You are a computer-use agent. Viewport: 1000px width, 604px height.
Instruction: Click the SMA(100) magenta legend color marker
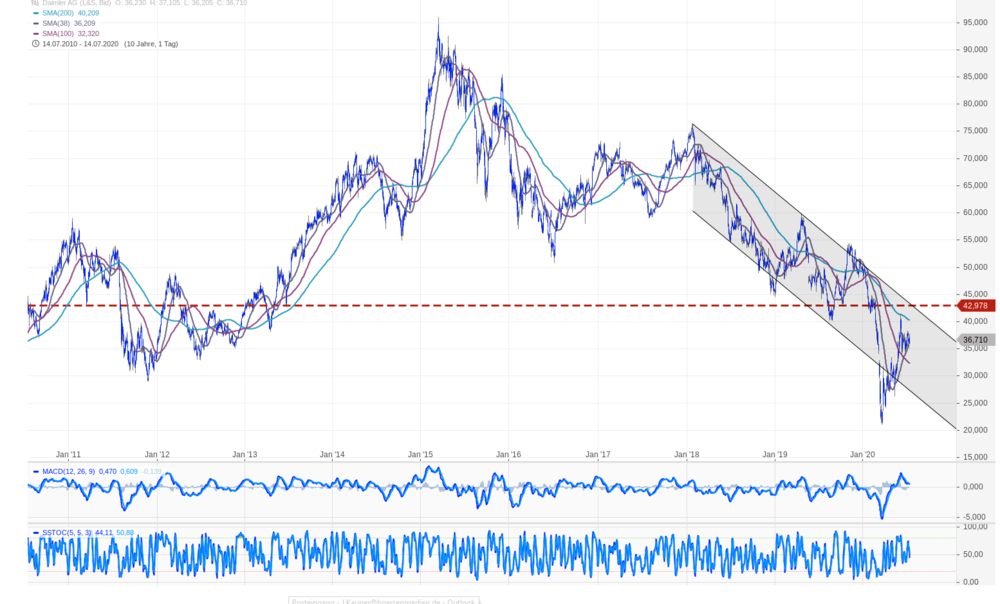[36, 33]
